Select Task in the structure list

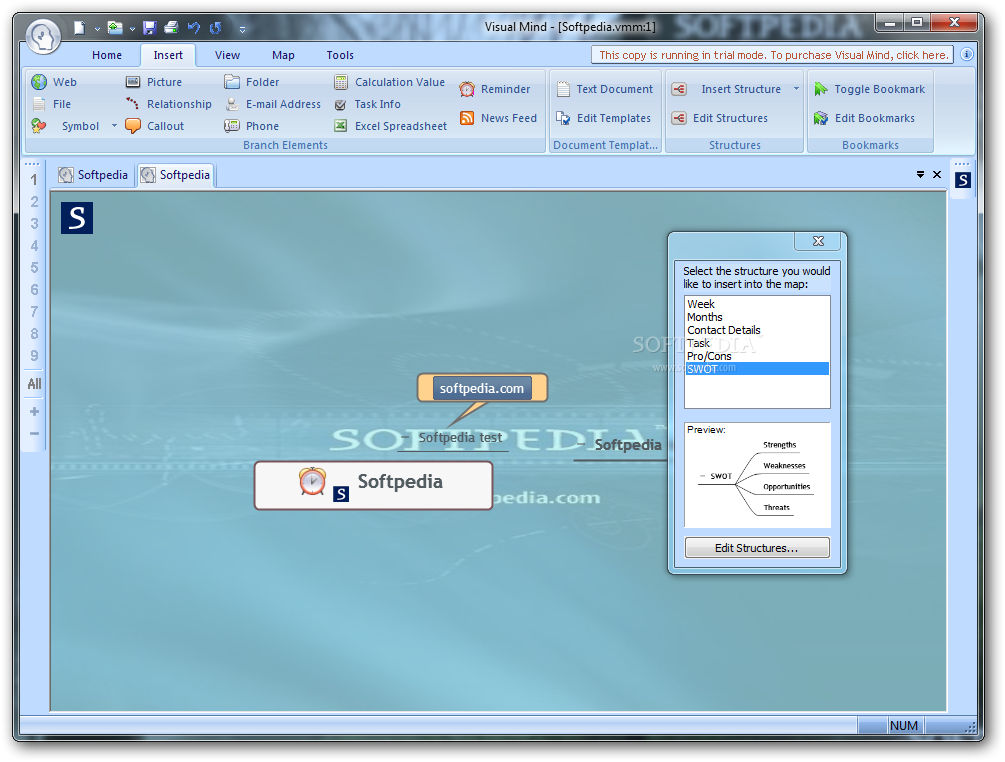[x=757, y=343]
